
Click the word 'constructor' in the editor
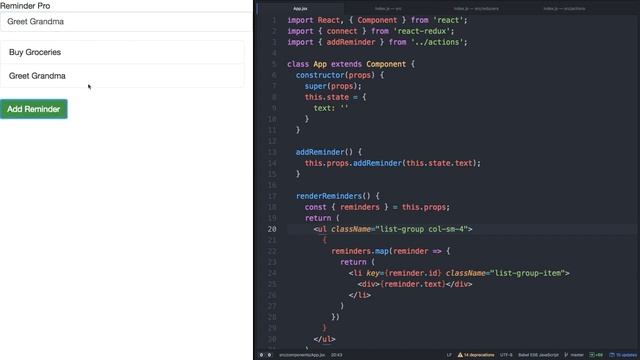tap(320, 75)
